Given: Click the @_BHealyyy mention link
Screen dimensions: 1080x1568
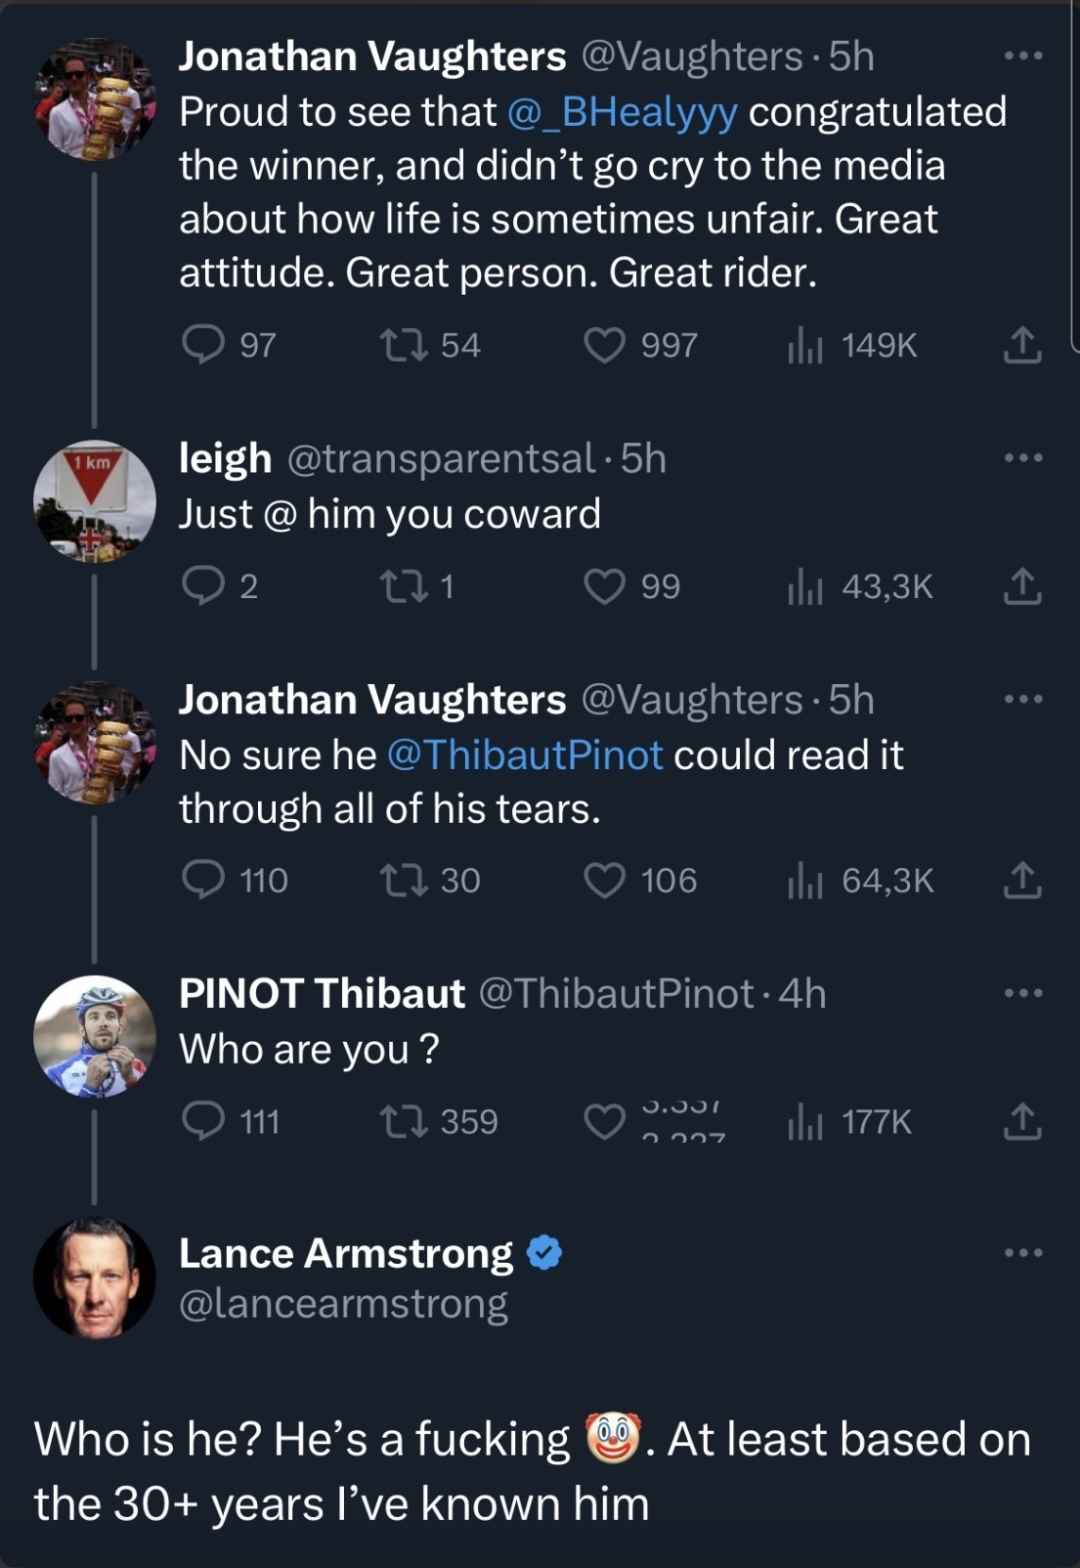Looking at the screenshot, I should coord(622,112).
